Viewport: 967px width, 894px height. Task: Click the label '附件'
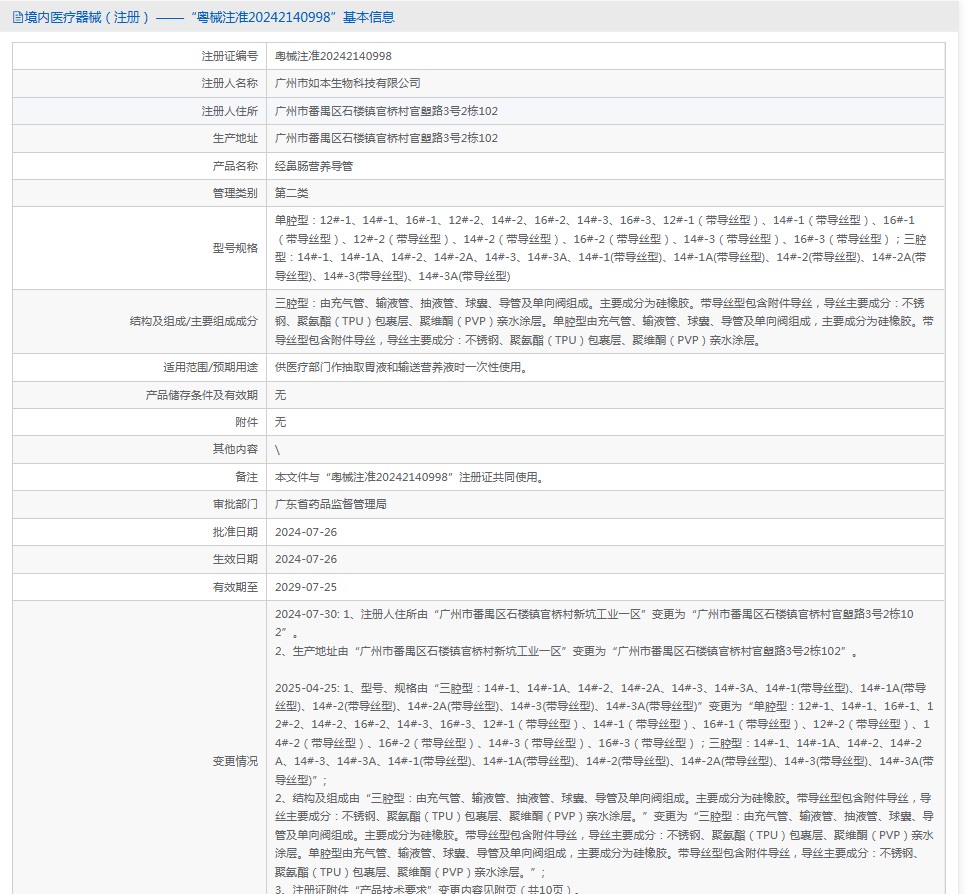246,422
